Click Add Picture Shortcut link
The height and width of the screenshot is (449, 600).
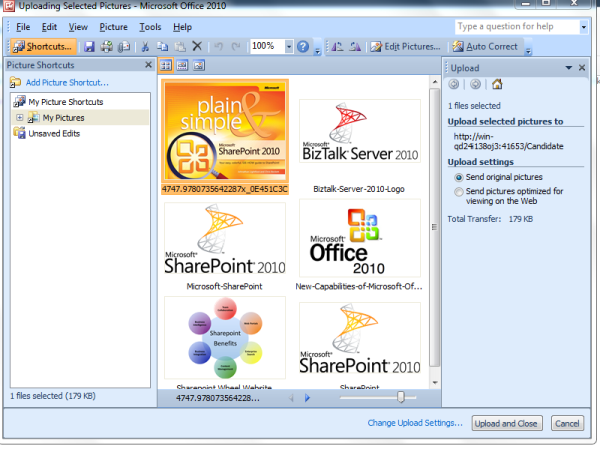(x=67, y=83)
